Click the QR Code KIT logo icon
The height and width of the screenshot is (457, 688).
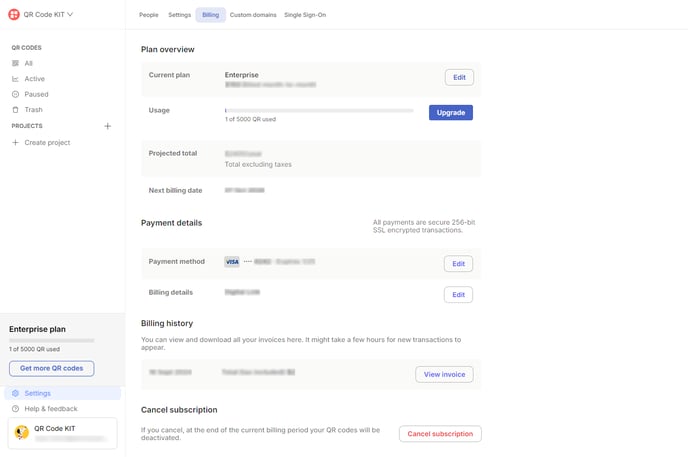14,15
